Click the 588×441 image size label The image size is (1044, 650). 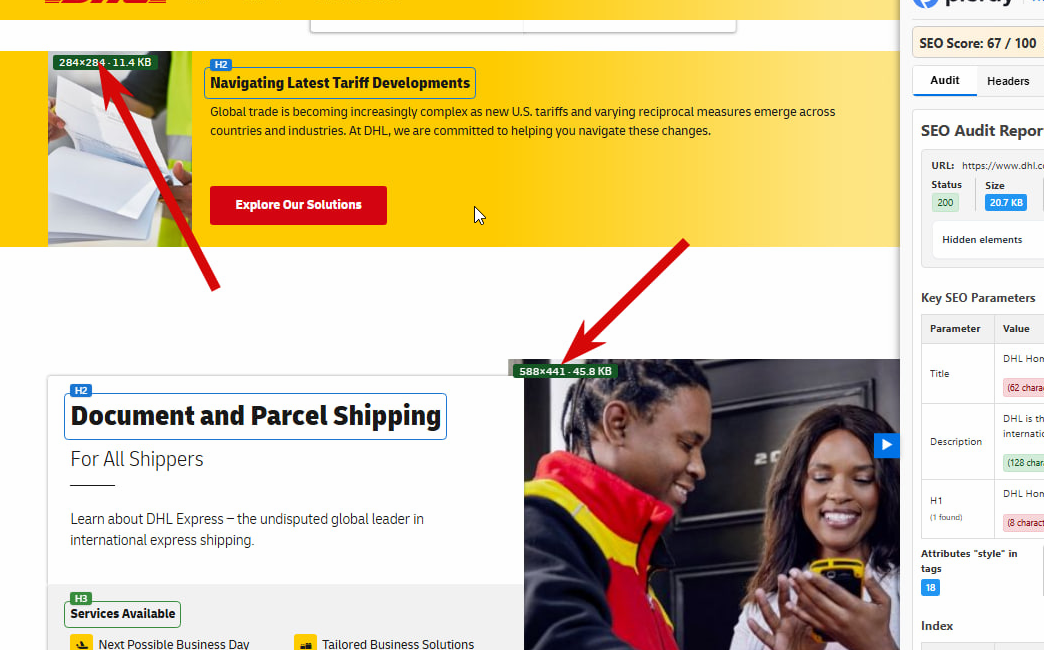565,371
